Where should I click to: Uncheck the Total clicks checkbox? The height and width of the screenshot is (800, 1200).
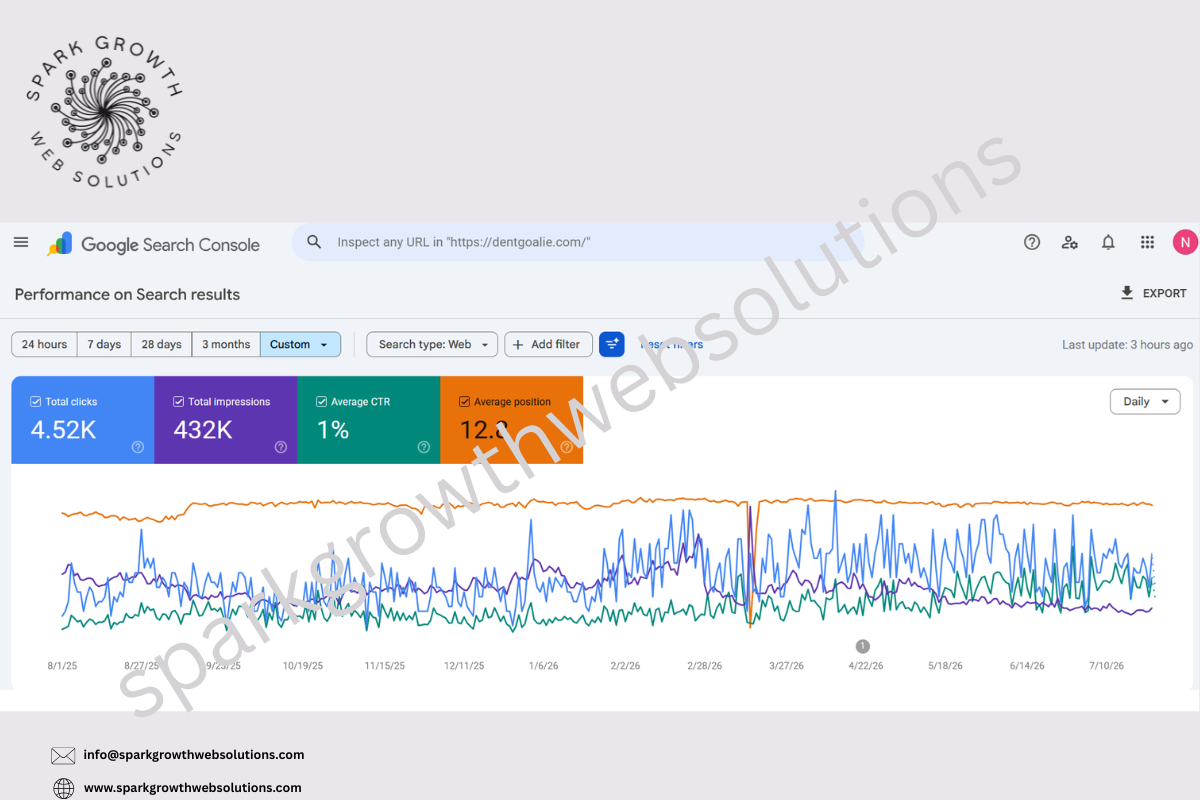pos(36,402)
